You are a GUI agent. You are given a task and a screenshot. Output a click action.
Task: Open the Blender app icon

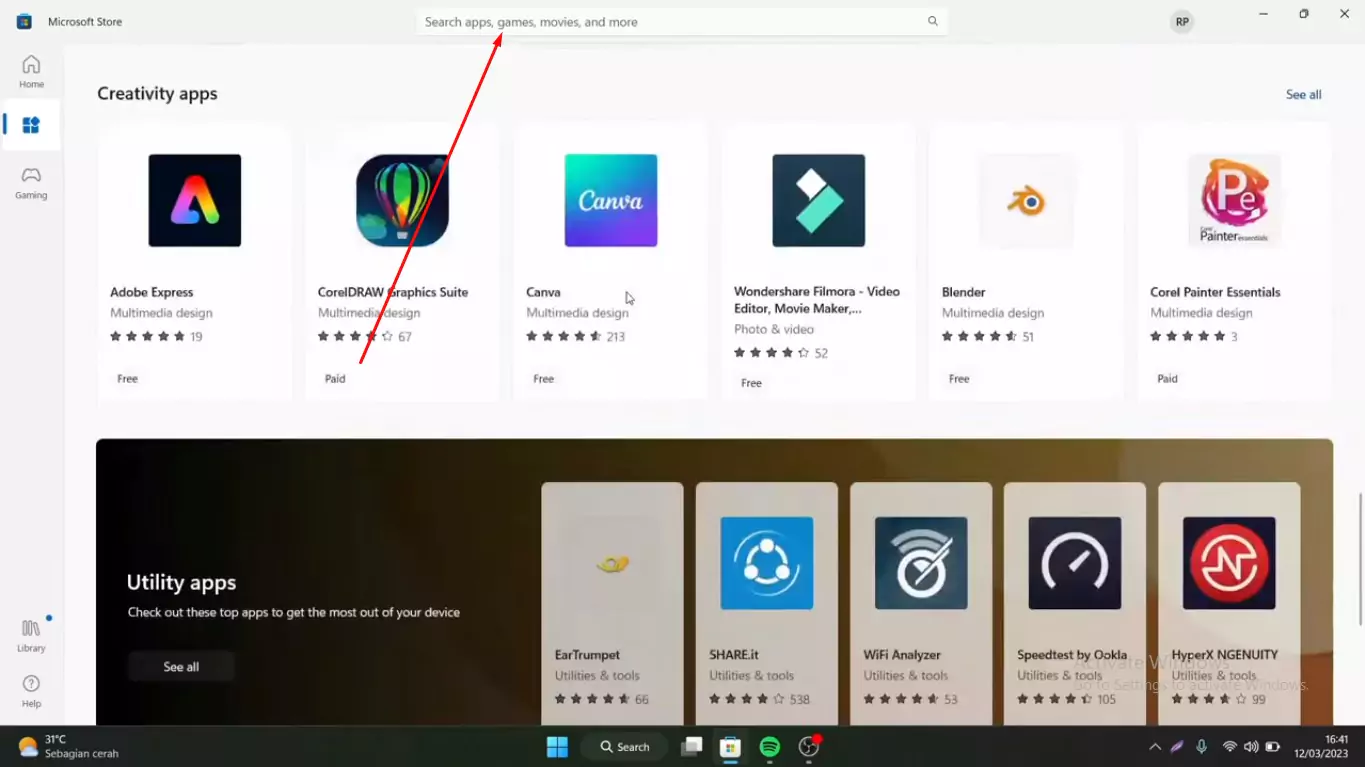tap(1026, 200)
